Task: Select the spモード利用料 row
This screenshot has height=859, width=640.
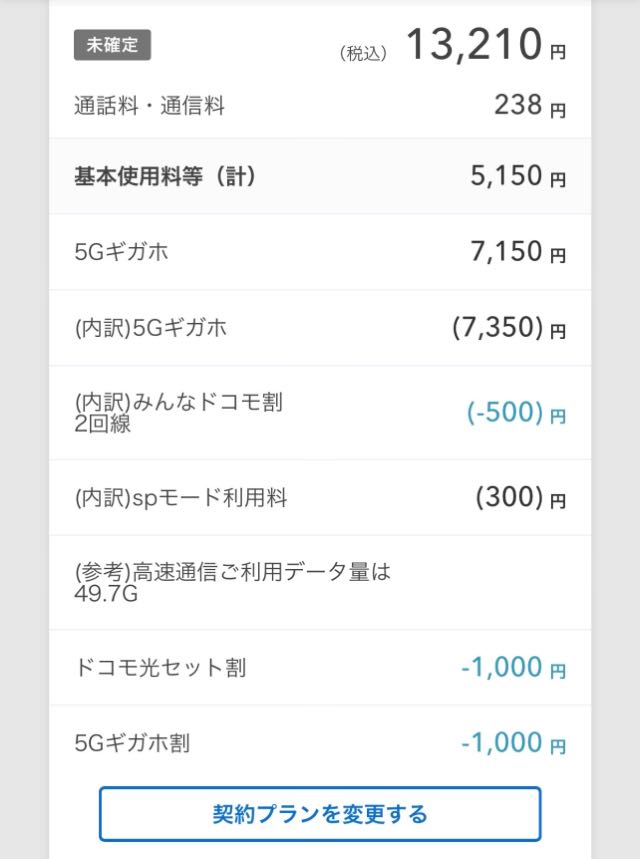Action: click(x=320, y=497)
